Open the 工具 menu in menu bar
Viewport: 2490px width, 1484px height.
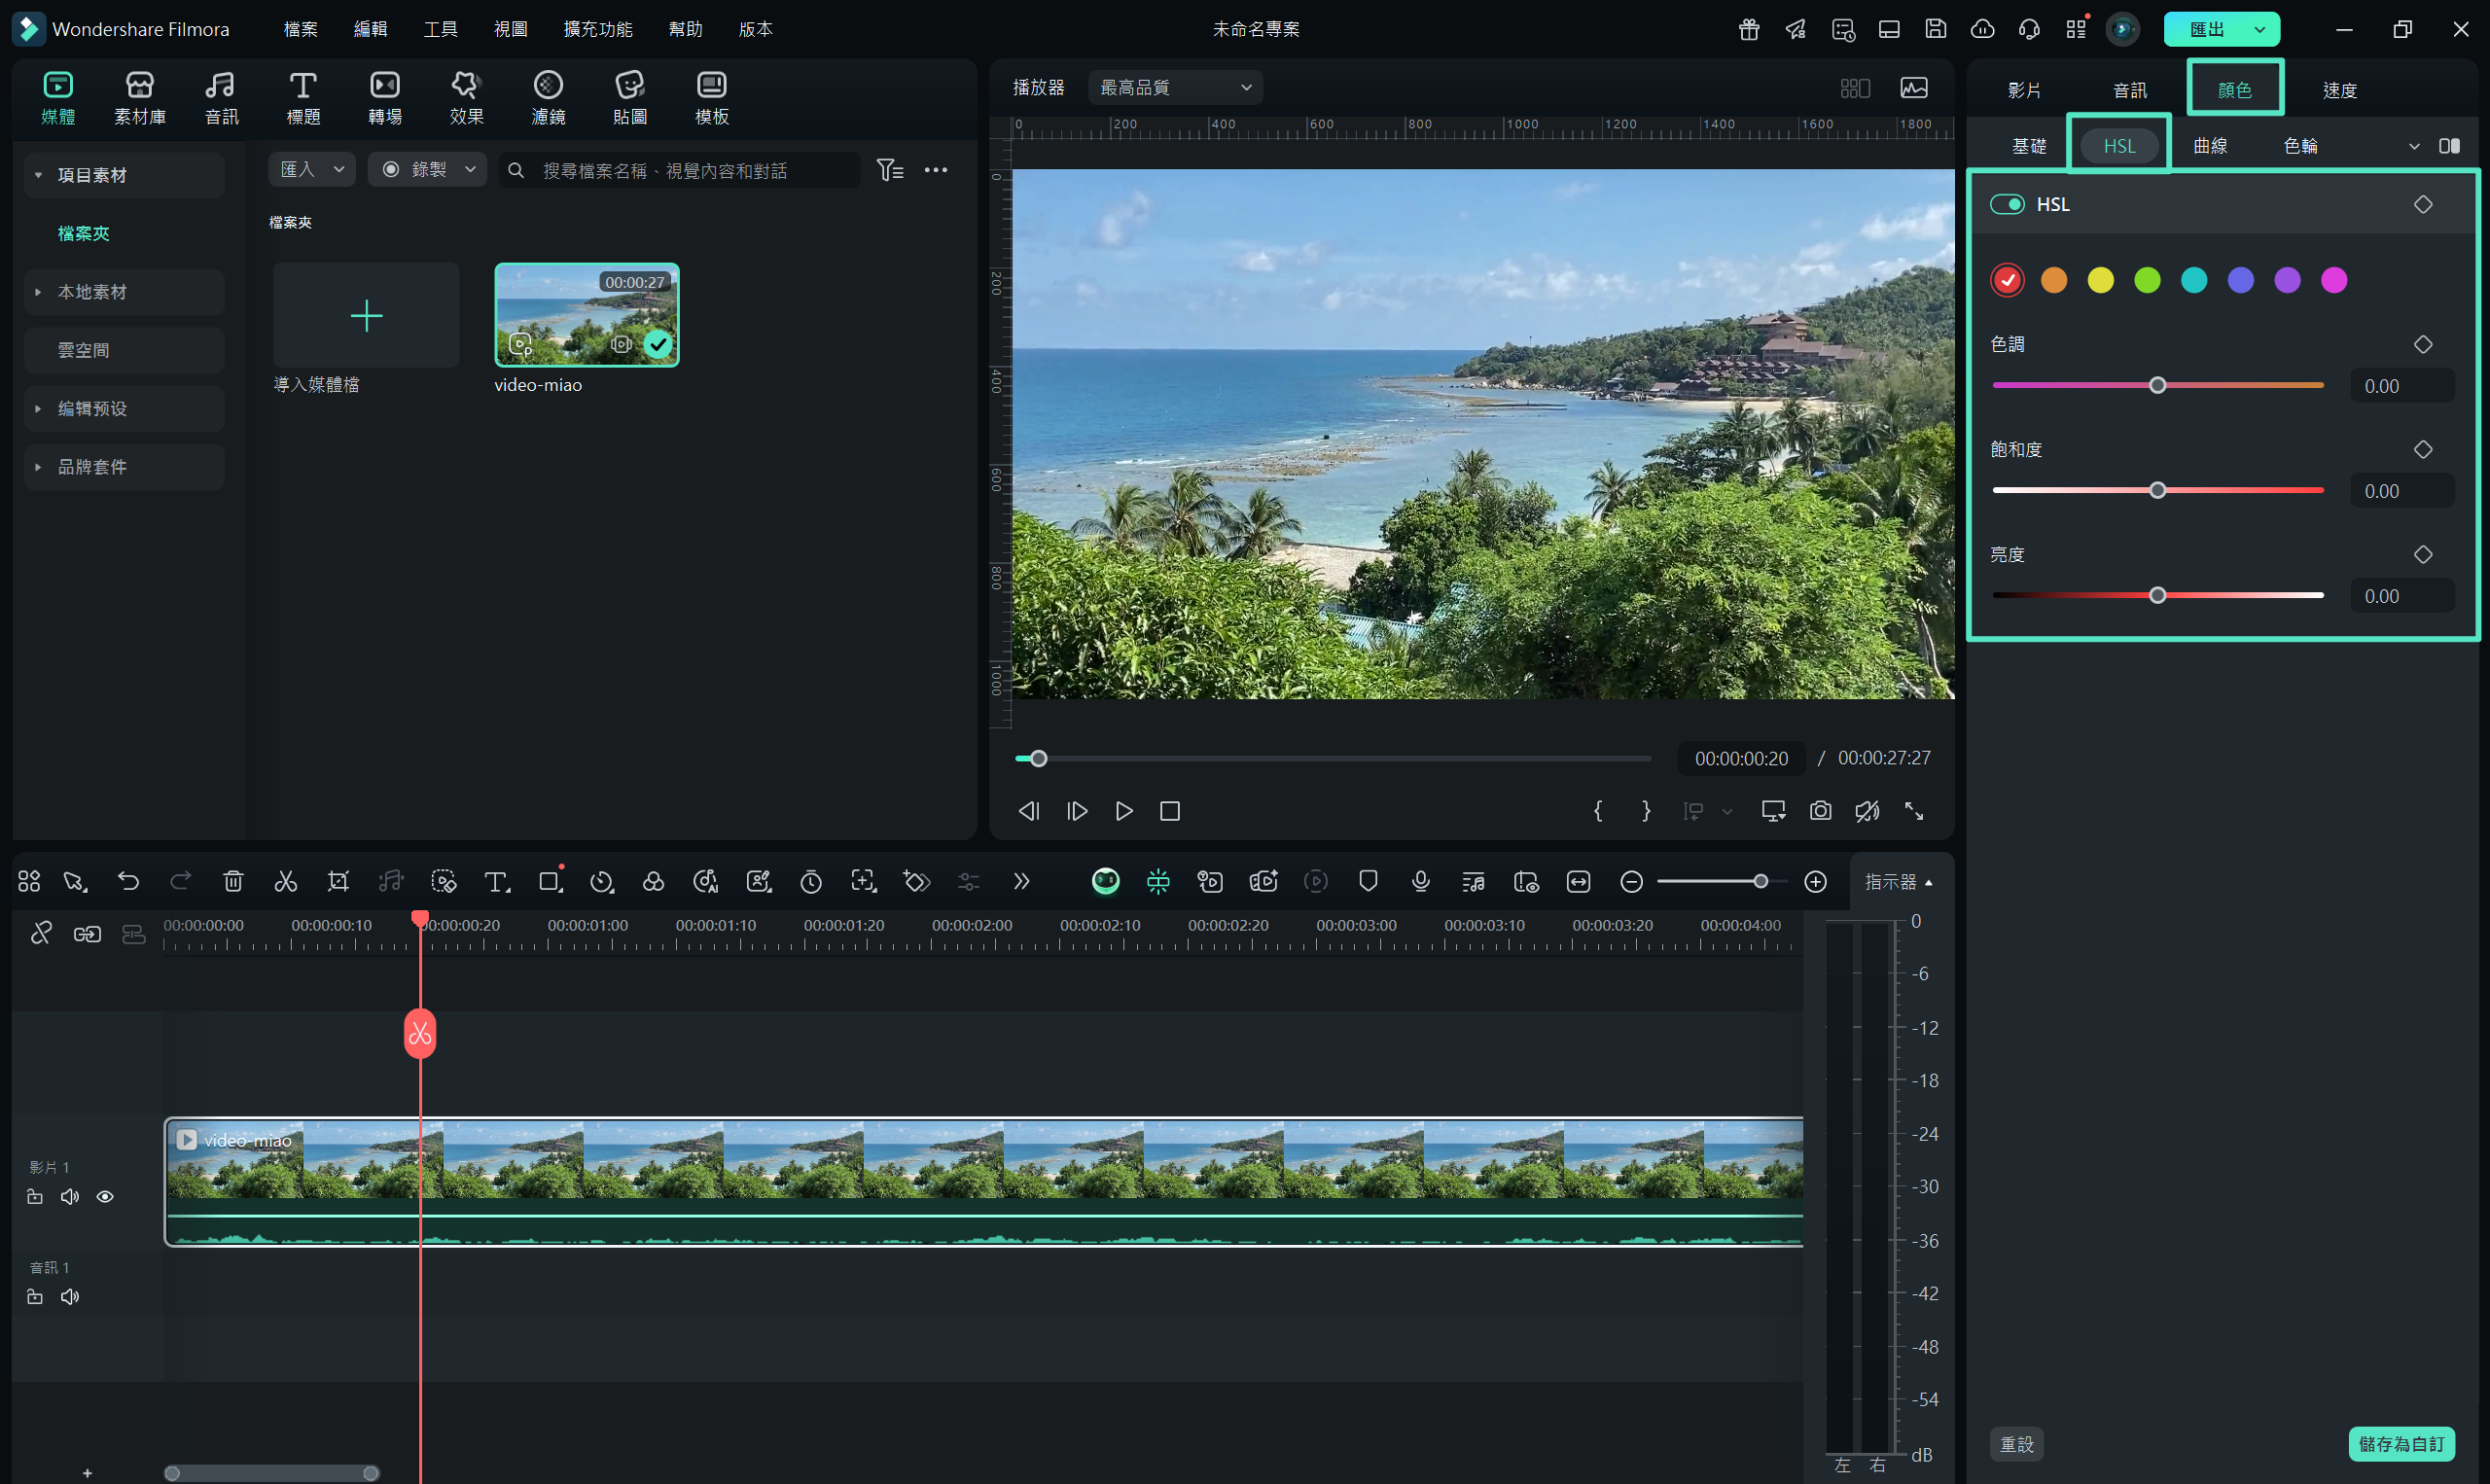440,29
